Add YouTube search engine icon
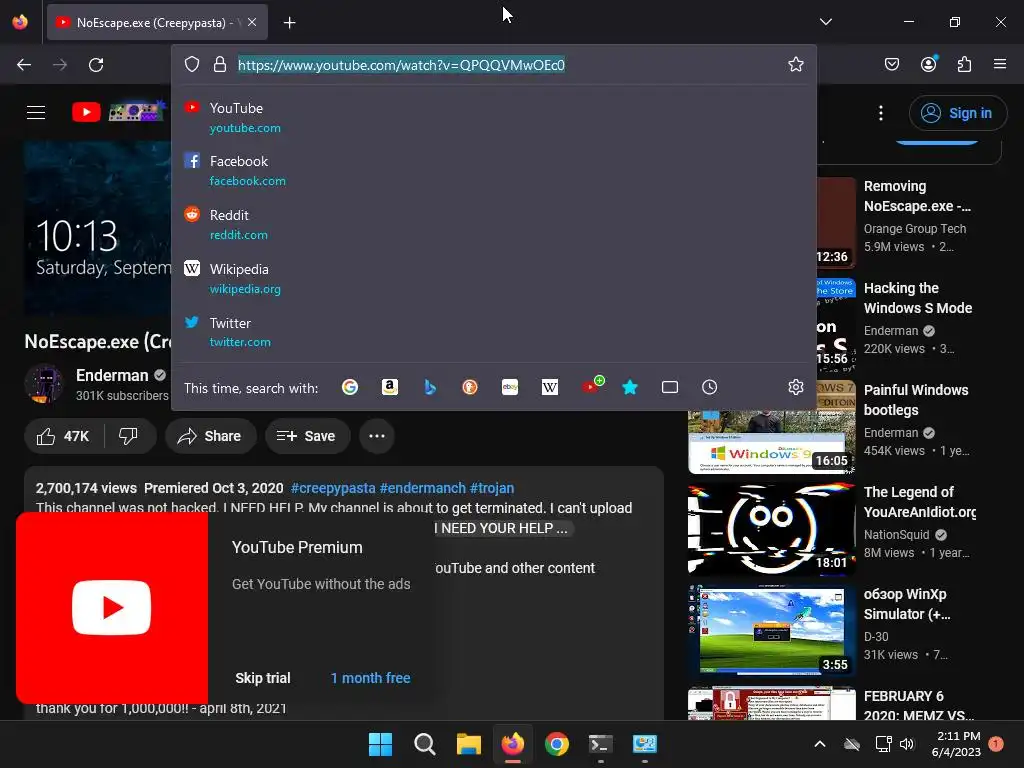 [593, 385]
